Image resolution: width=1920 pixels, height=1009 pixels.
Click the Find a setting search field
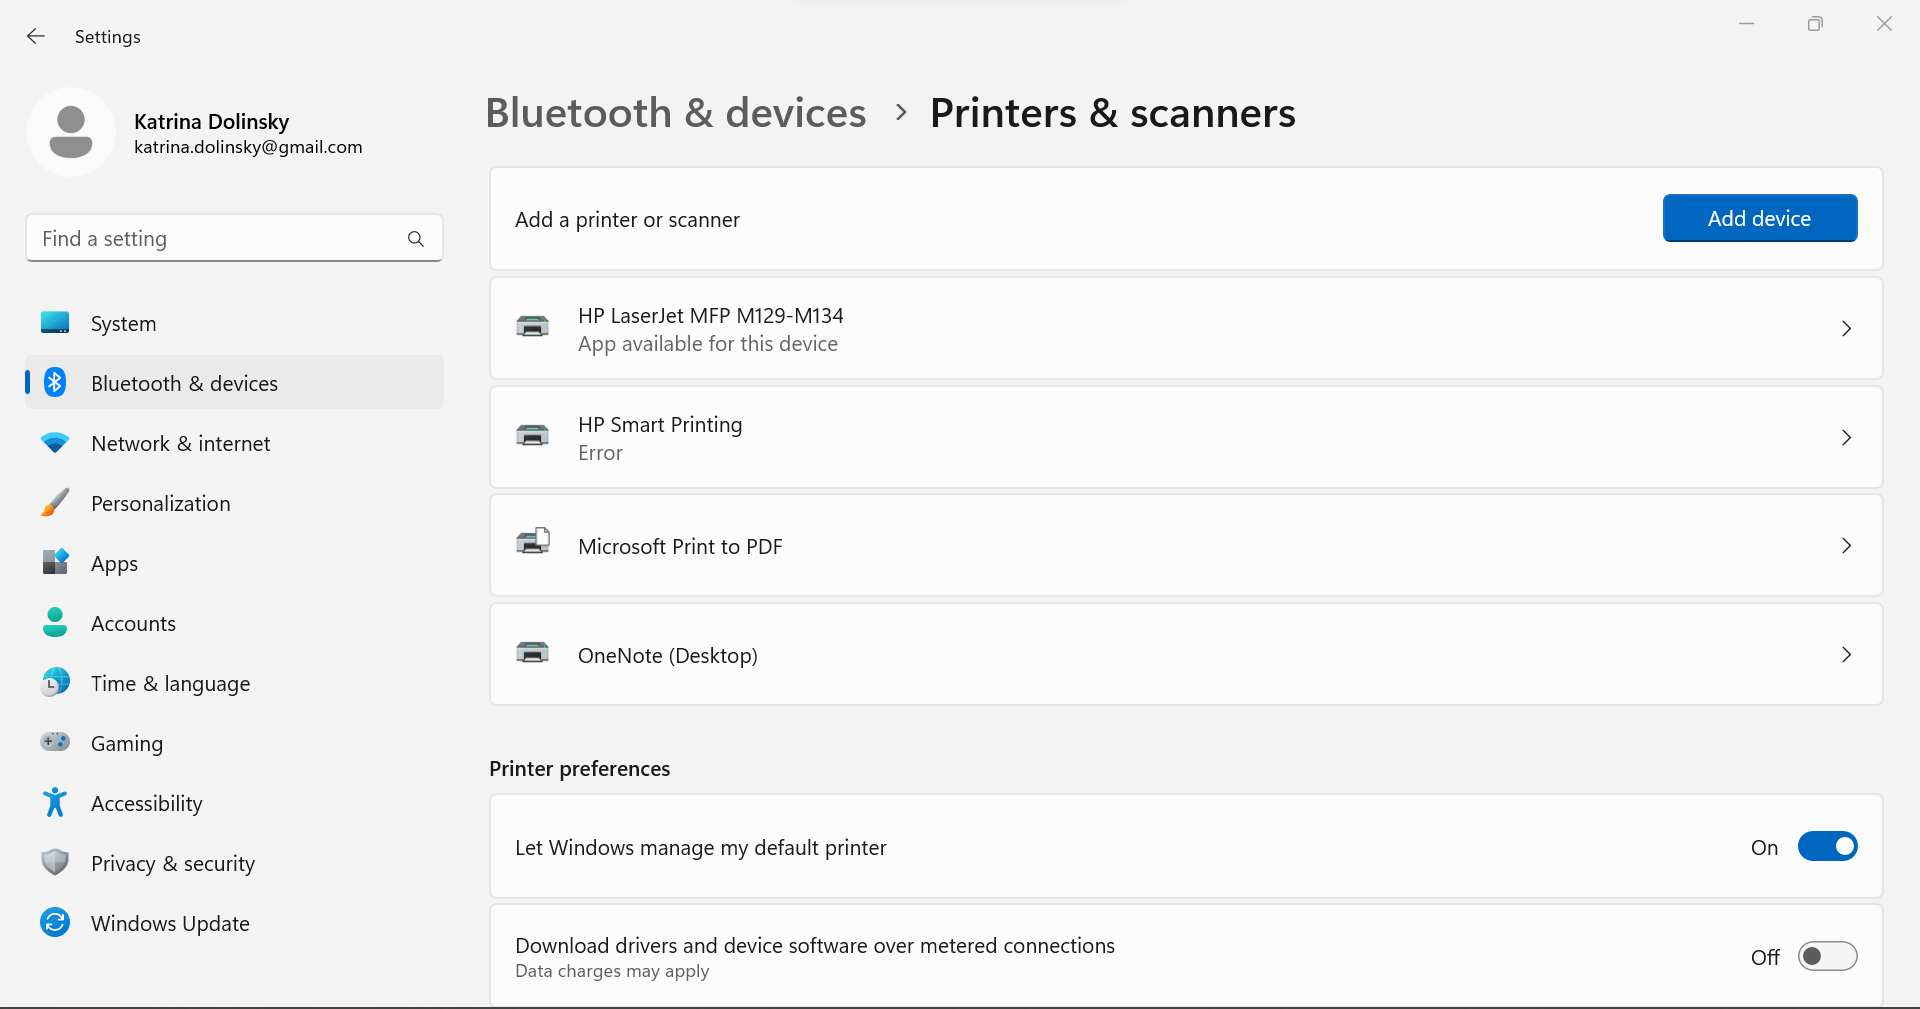[x=234, y=238]
